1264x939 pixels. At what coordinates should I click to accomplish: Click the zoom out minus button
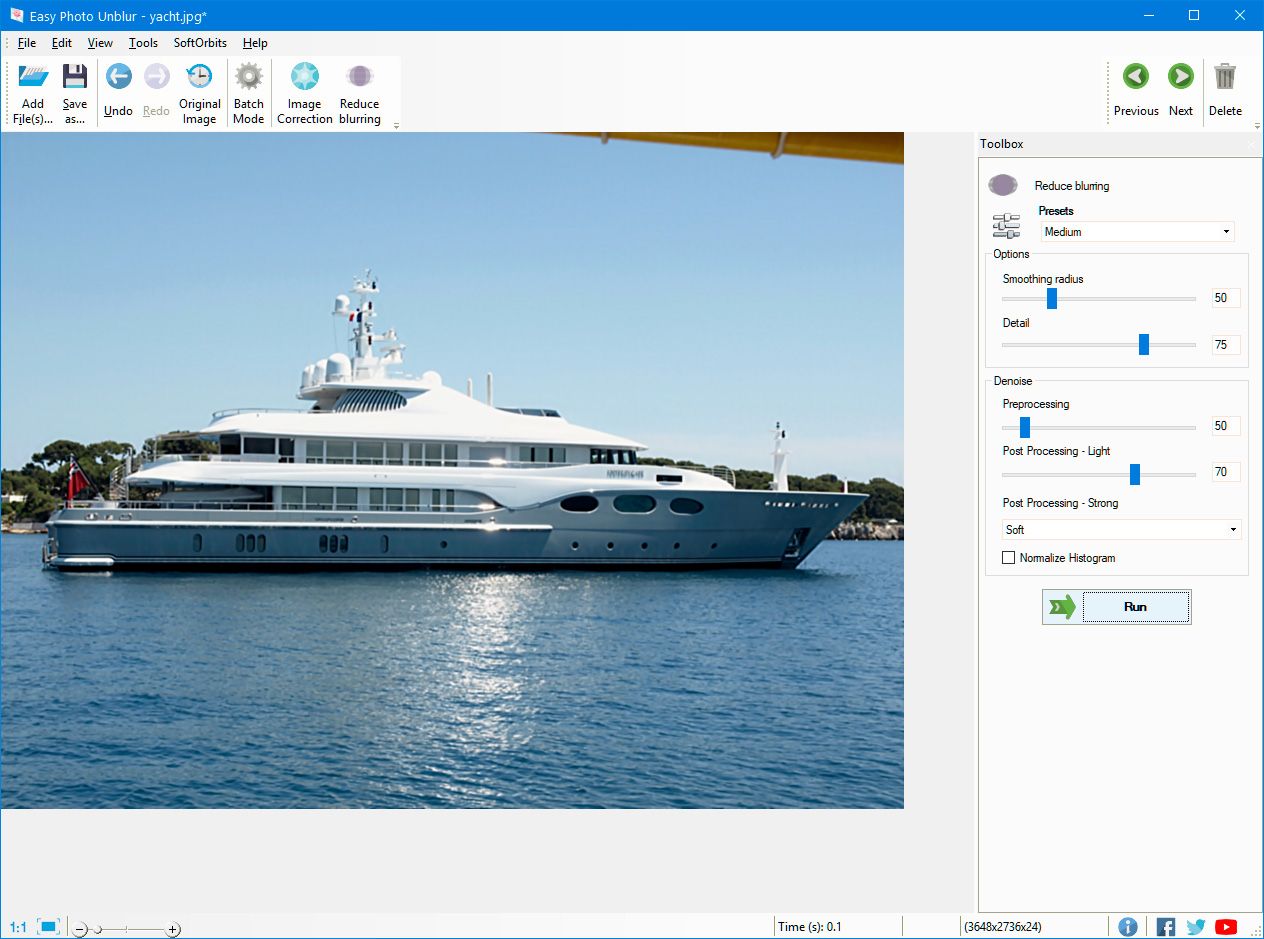(x=80, y=929)
